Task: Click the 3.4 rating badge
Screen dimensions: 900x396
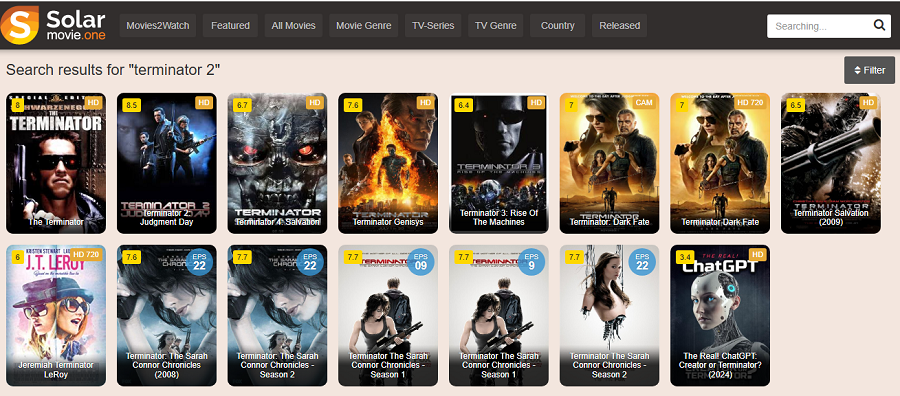Action: tap(685, 257)
